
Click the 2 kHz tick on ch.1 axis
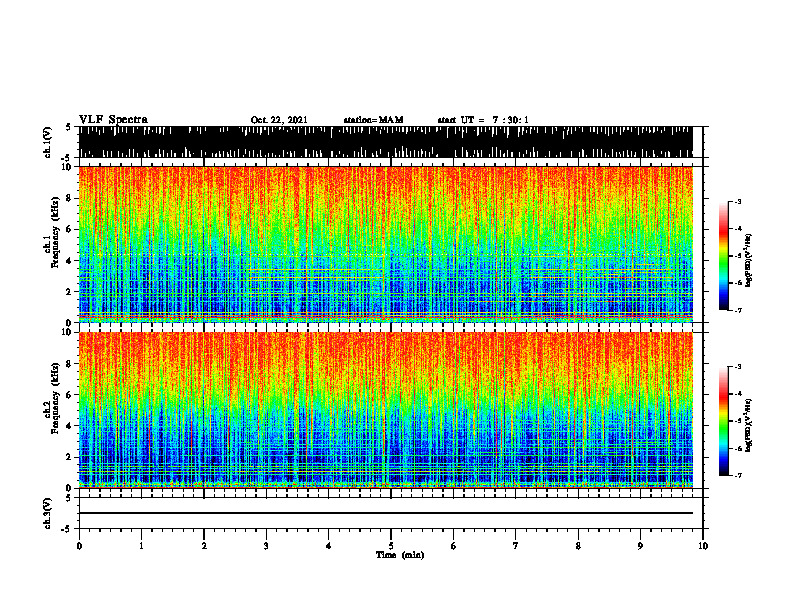coord(70,291)
